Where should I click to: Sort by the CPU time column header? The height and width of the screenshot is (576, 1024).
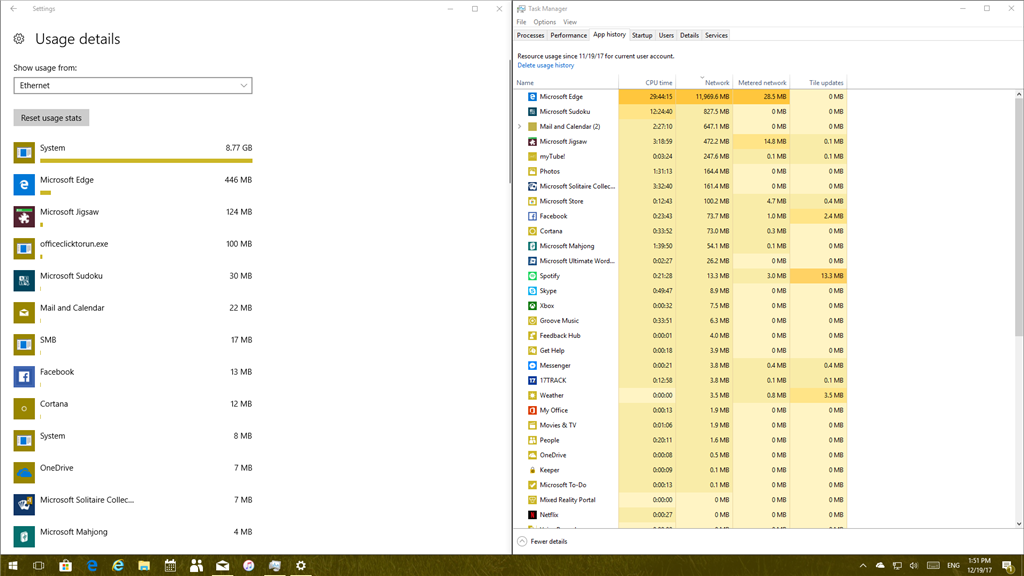point(647,83)
